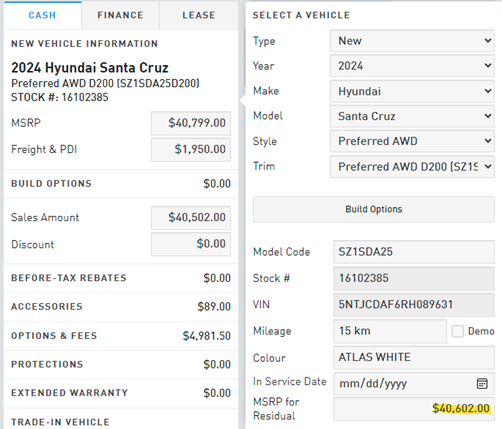Click the Colour field showing ATLAS WHITE

click(x=414, y=357)
